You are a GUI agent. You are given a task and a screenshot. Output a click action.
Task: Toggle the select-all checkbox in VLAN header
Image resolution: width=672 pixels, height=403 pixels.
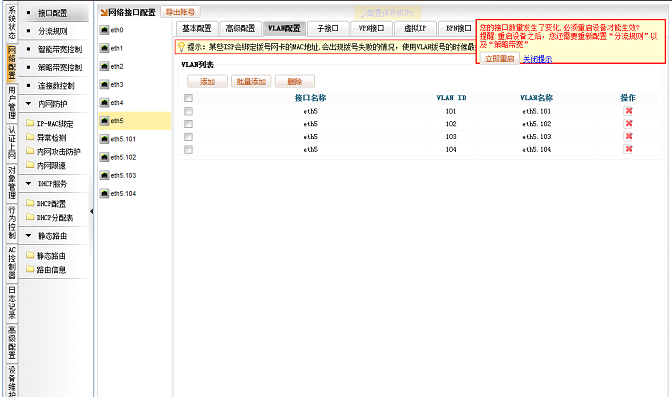pos(188,98)
